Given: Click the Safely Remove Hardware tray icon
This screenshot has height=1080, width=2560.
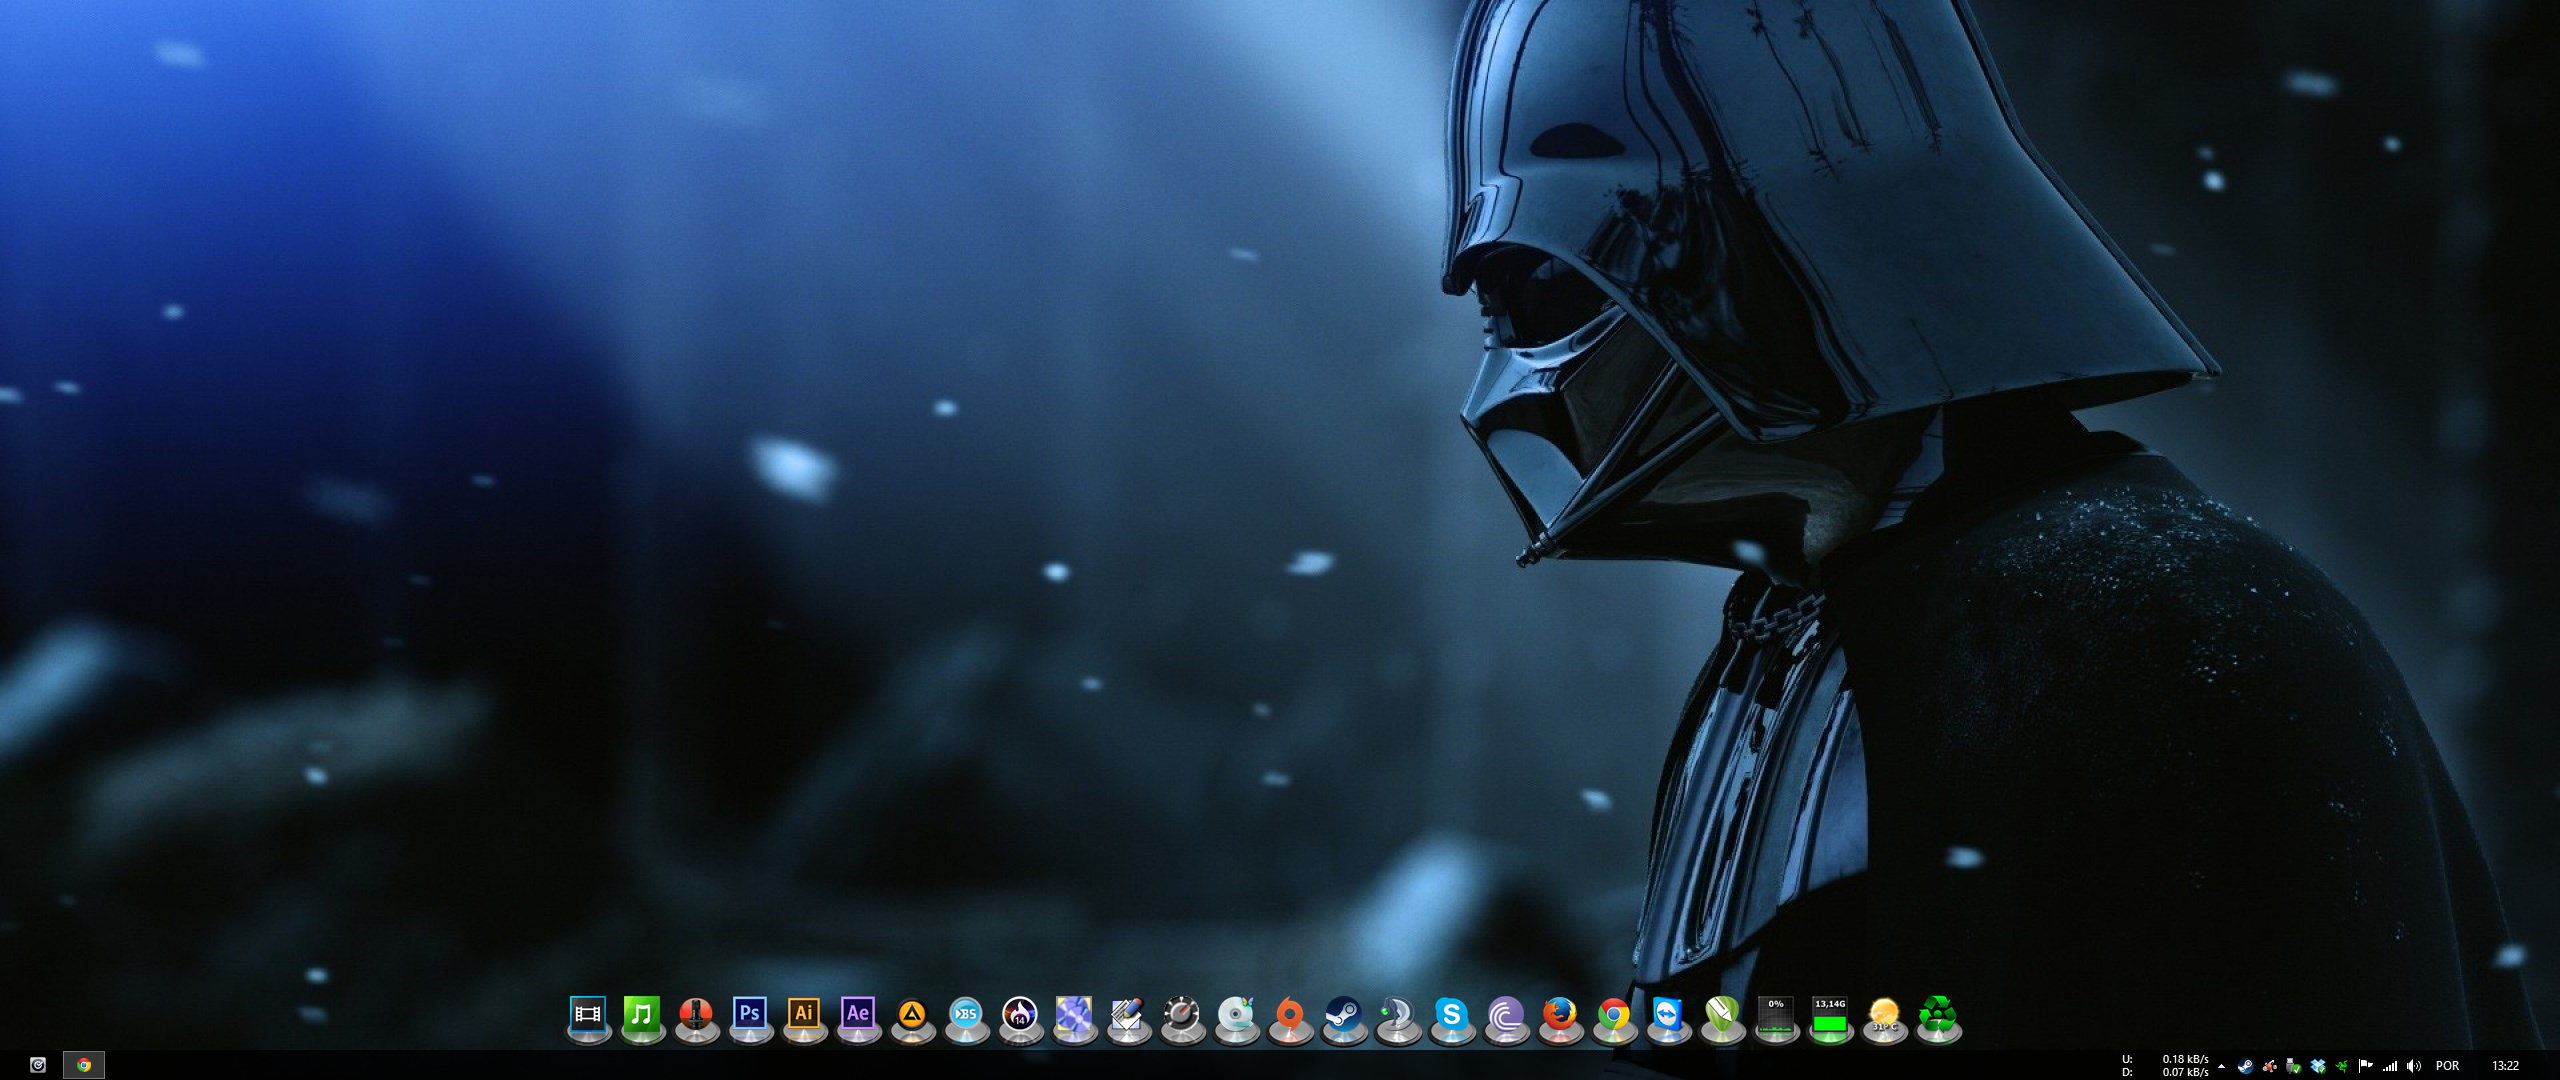Looking at the screenshot, I should coord(2294,1066).
